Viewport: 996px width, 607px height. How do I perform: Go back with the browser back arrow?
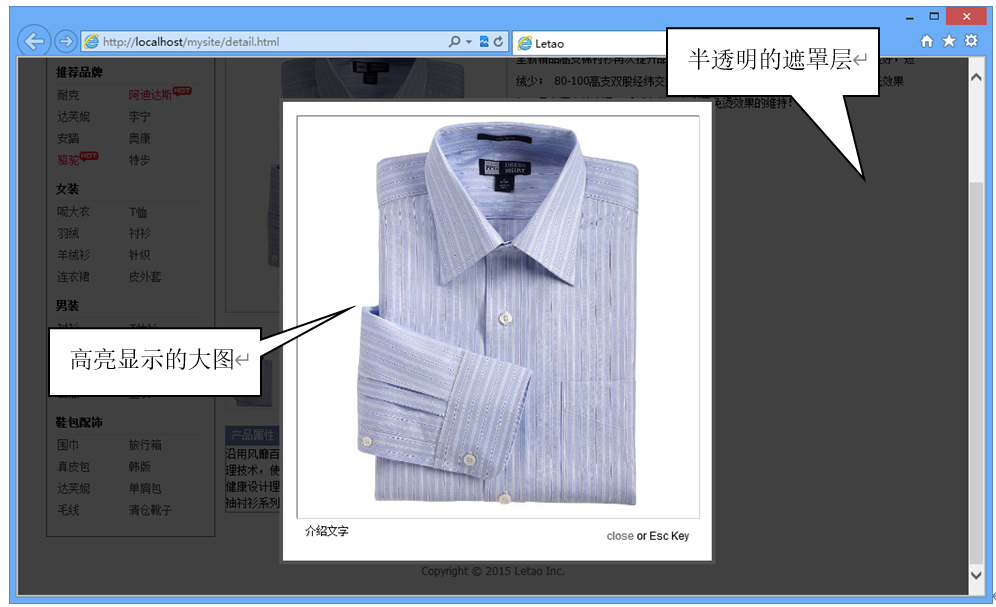[34, 42]
